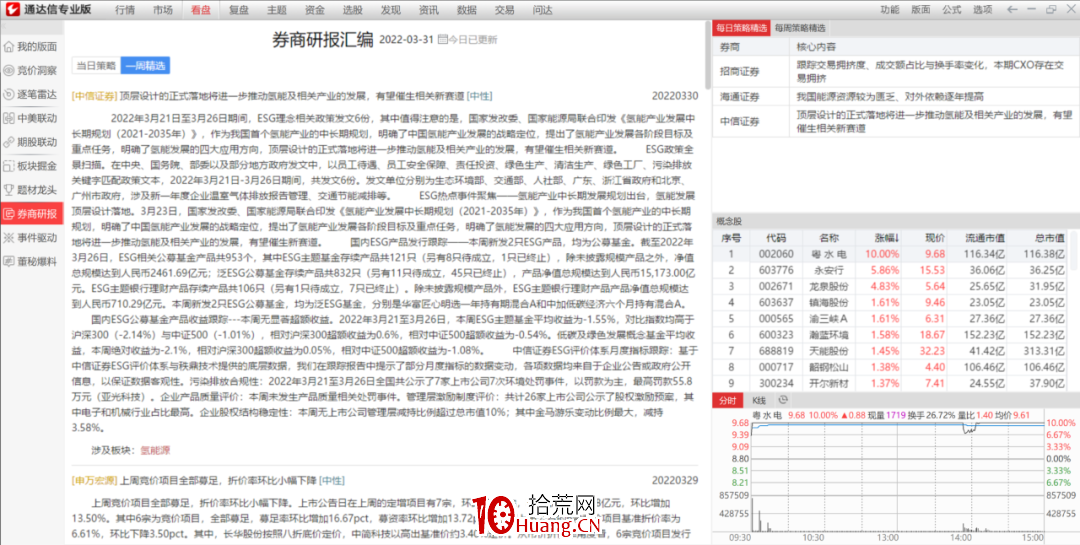
Task: Select the 分时 chart tab
Action: (x=727, y=400)
